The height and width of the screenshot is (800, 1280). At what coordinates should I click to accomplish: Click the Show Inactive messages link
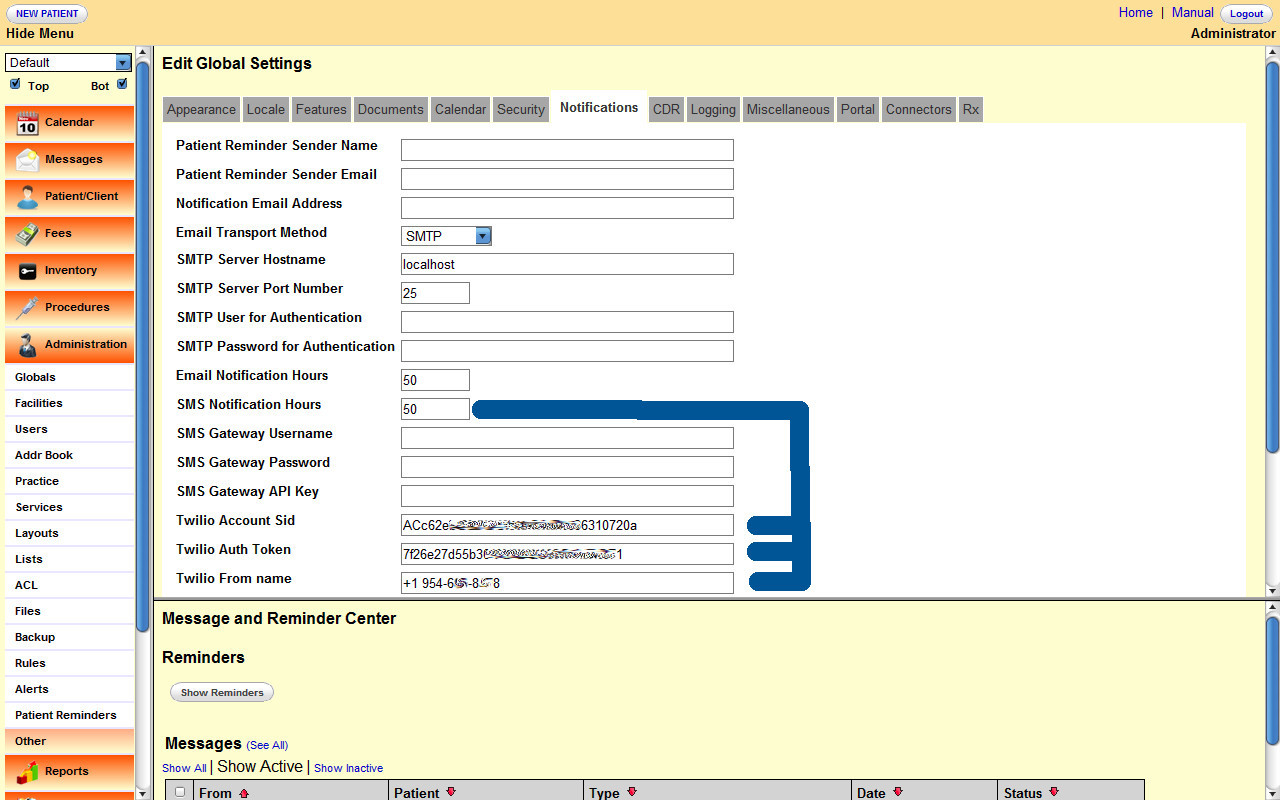[348, 768]
